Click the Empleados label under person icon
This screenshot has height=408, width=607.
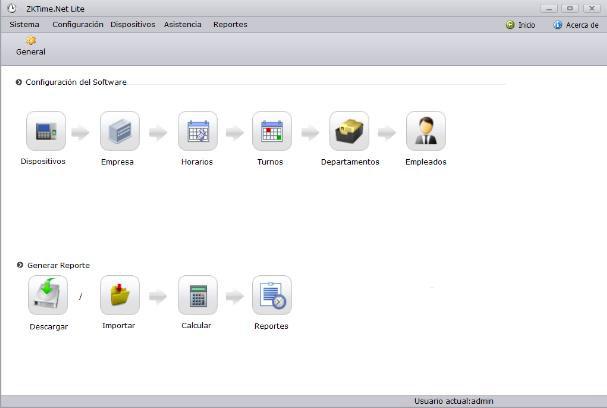coord(426,162)
